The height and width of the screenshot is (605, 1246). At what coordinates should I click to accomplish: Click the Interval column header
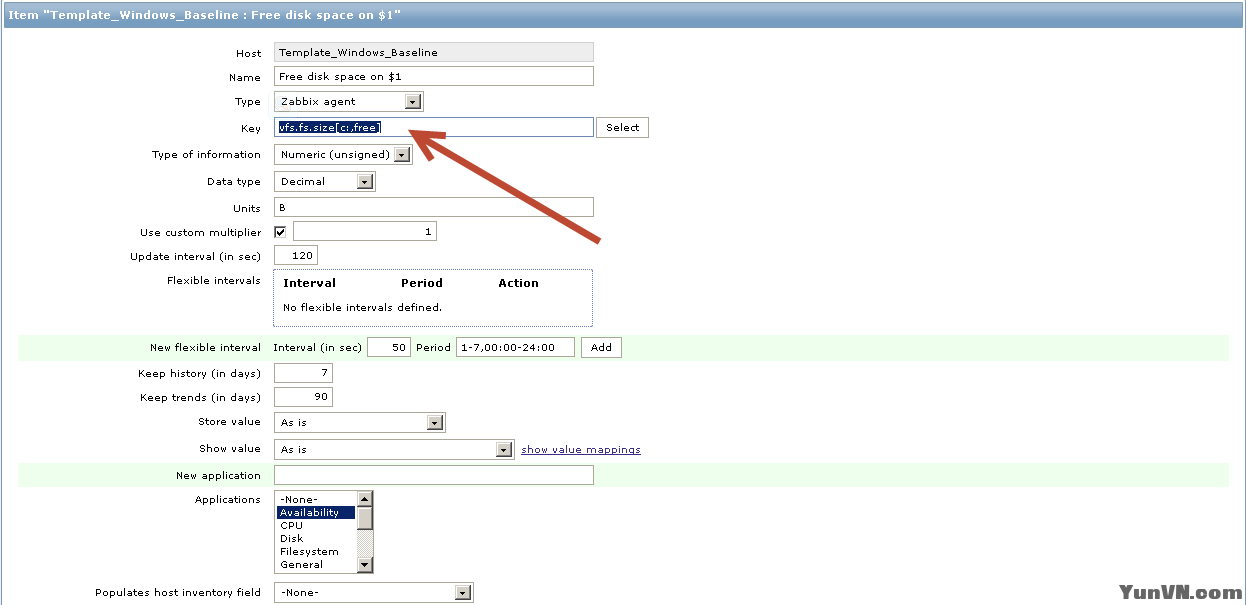(x=309, y=283)
